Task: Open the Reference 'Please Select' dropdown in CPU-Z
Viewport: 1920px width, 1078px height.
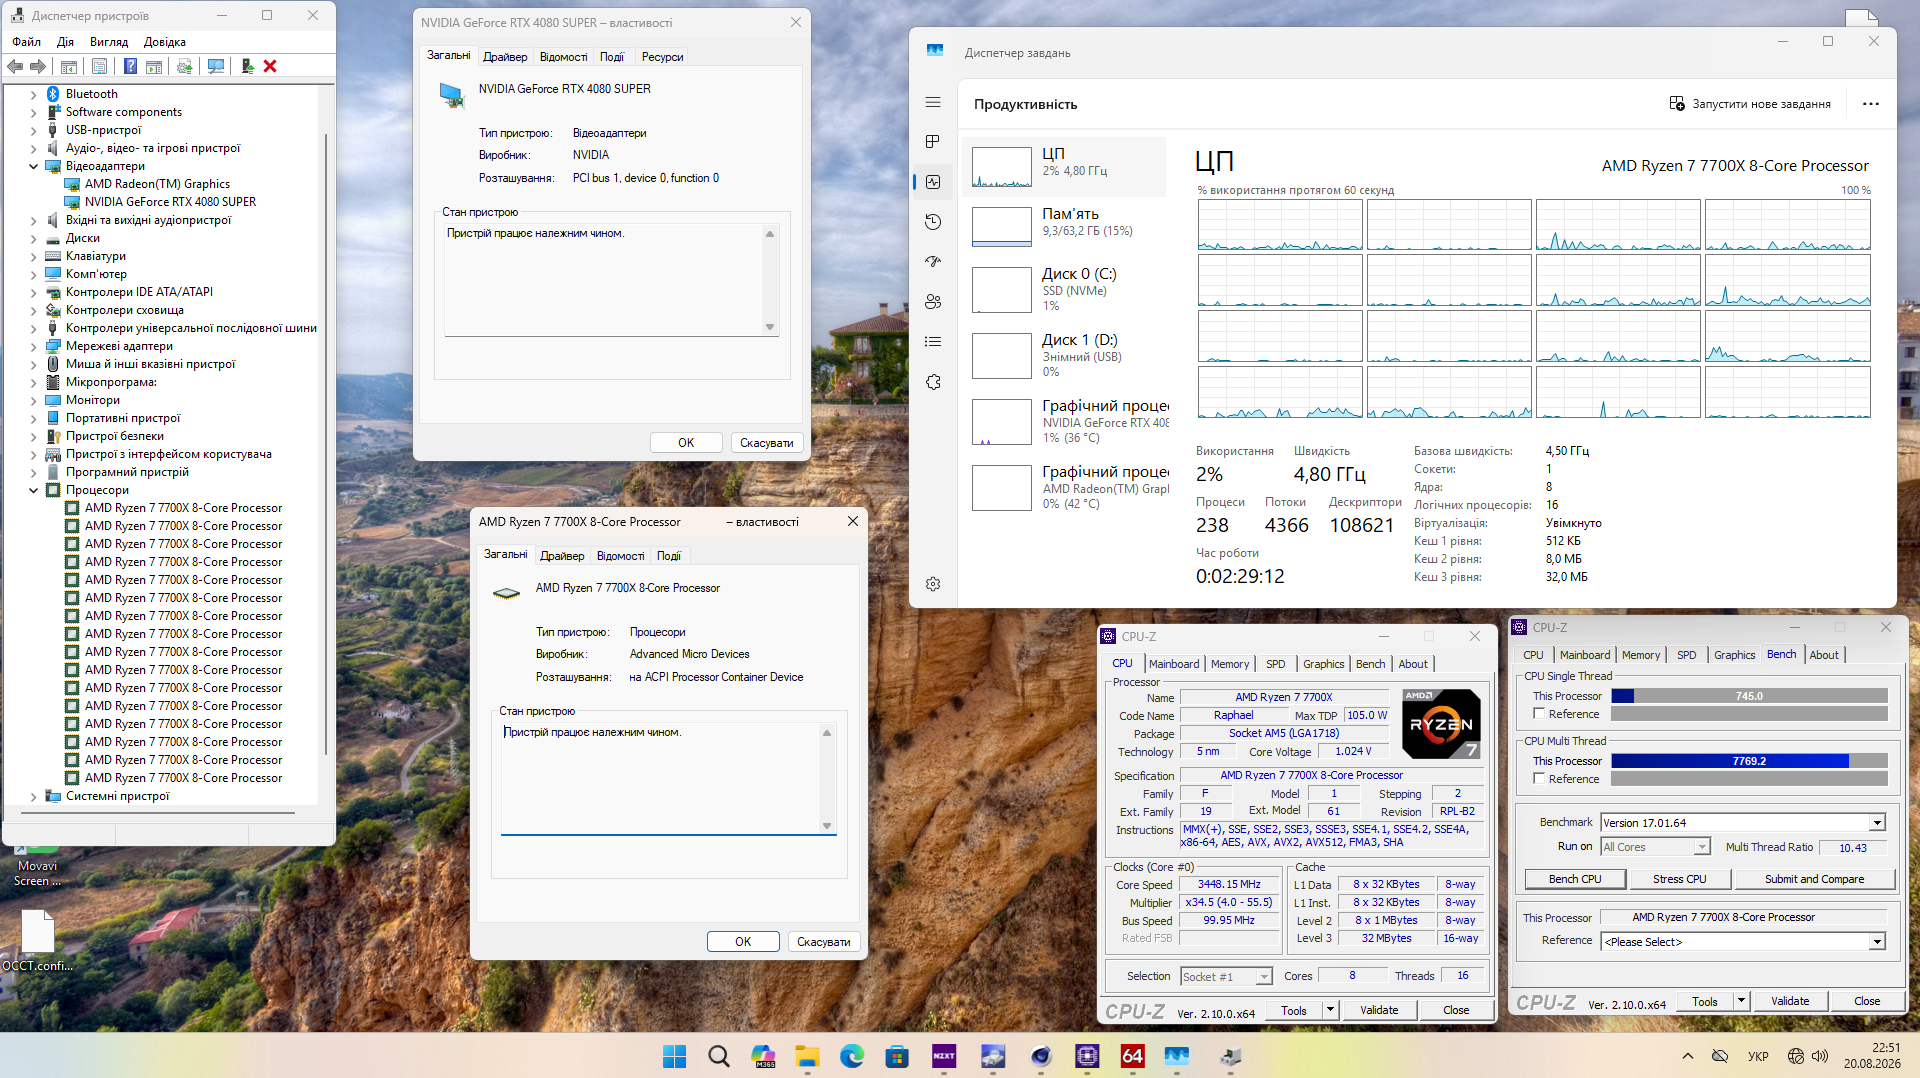Action: coord(1877,942)
